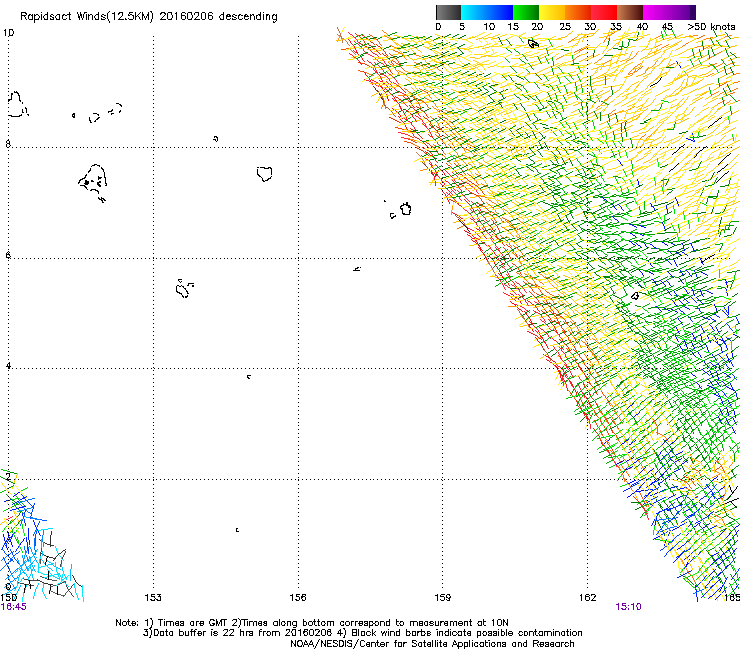The width and height of the screenshot is (740, 650).
Task: Click the legend's '45' speed label
Action: 667,27
